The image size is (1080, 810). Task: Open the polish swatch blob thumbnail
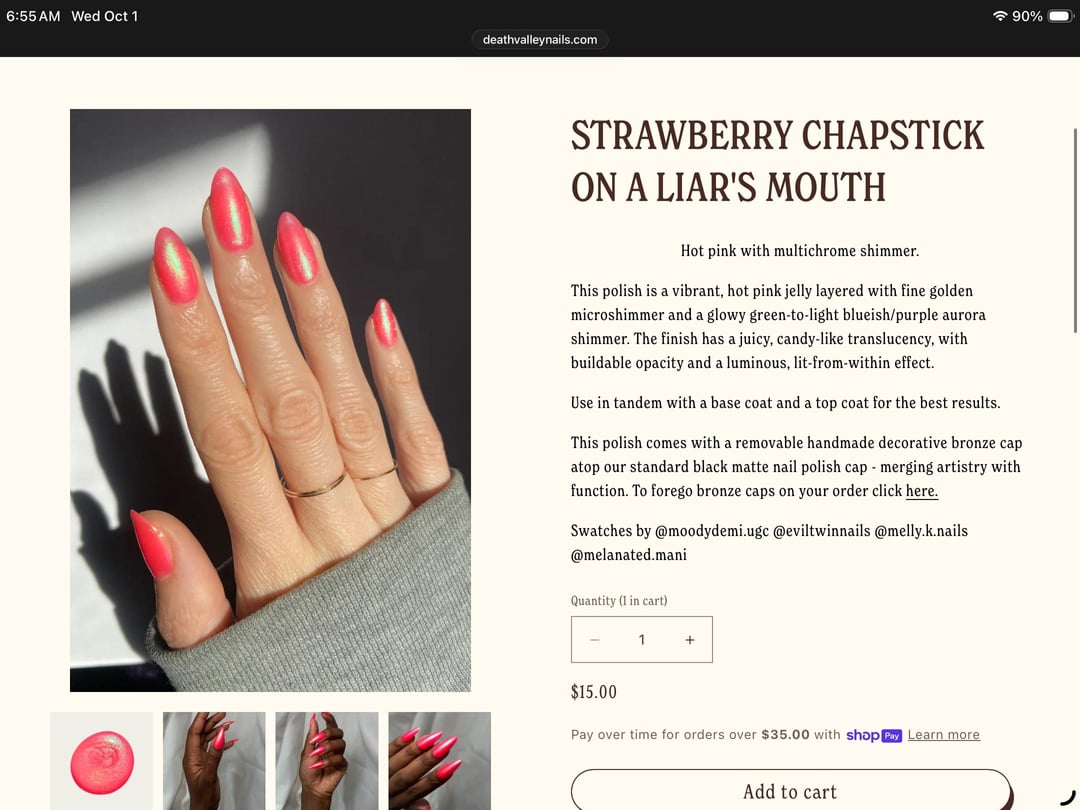[x=102, y=761]
